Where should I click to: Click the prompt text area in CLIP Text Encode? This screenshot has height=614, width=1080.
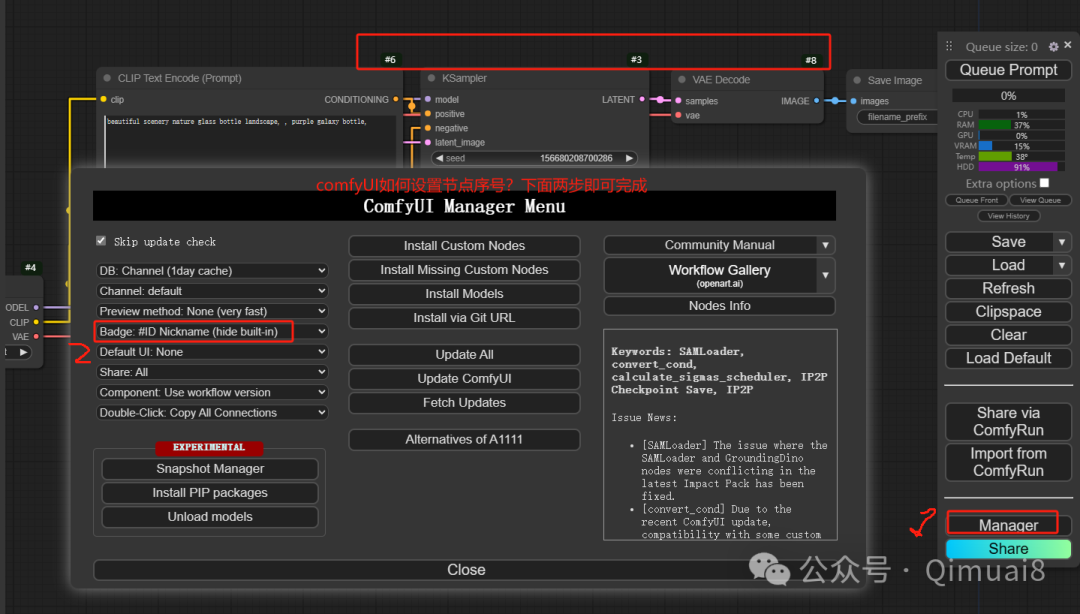[251, 141]
